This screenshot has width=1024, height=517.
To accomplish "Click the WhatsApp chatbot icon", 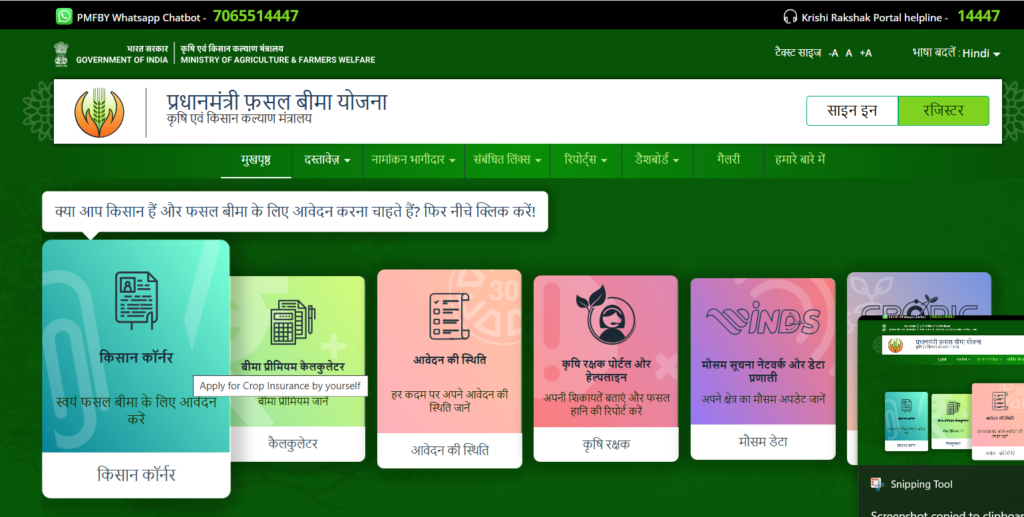I will tap(64, 16).
